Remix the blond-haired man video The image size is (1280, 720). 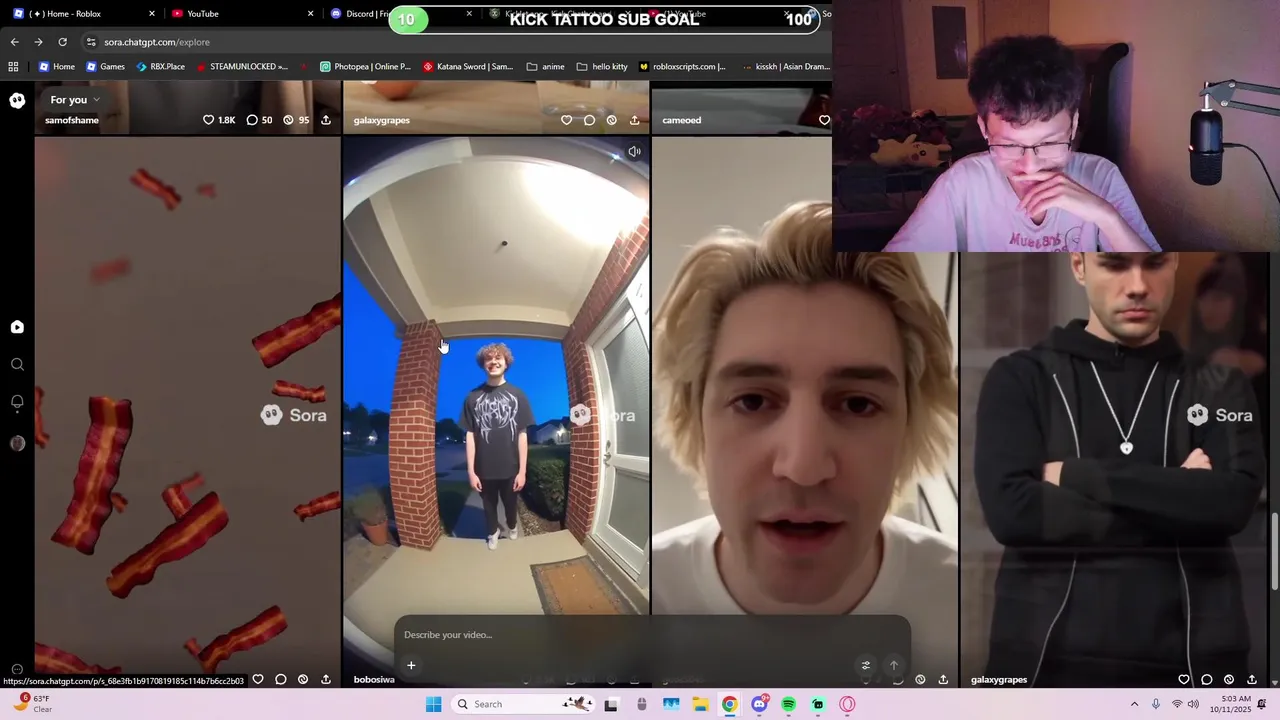coord(920,679)
